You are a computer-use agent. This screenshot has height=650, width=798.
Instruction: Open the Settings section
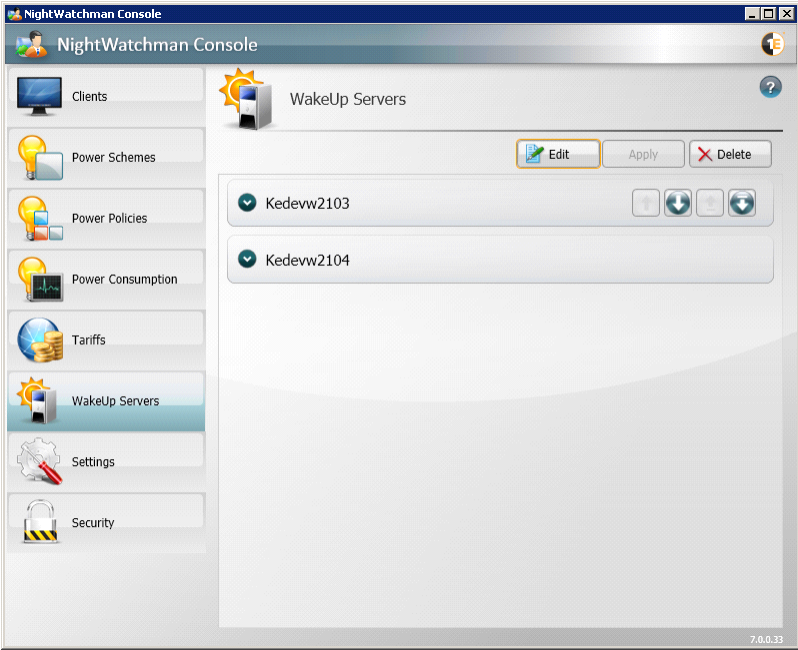coord(105,462)
